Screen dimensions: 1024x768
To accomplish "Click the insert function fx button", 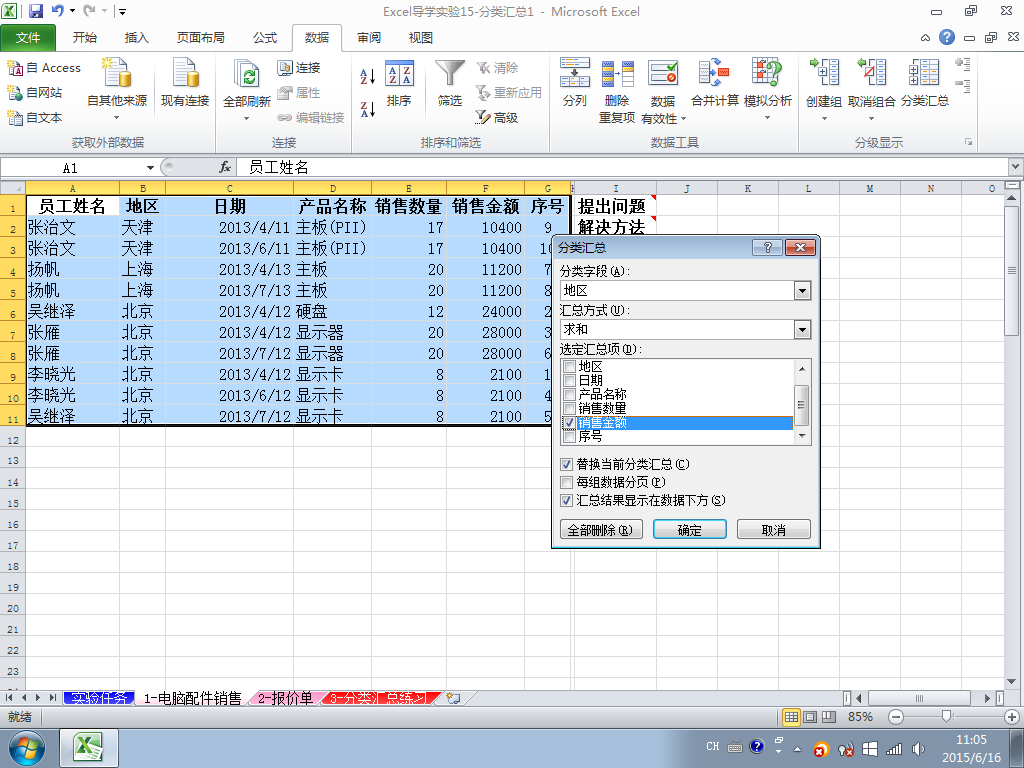I will click(225, 167).
